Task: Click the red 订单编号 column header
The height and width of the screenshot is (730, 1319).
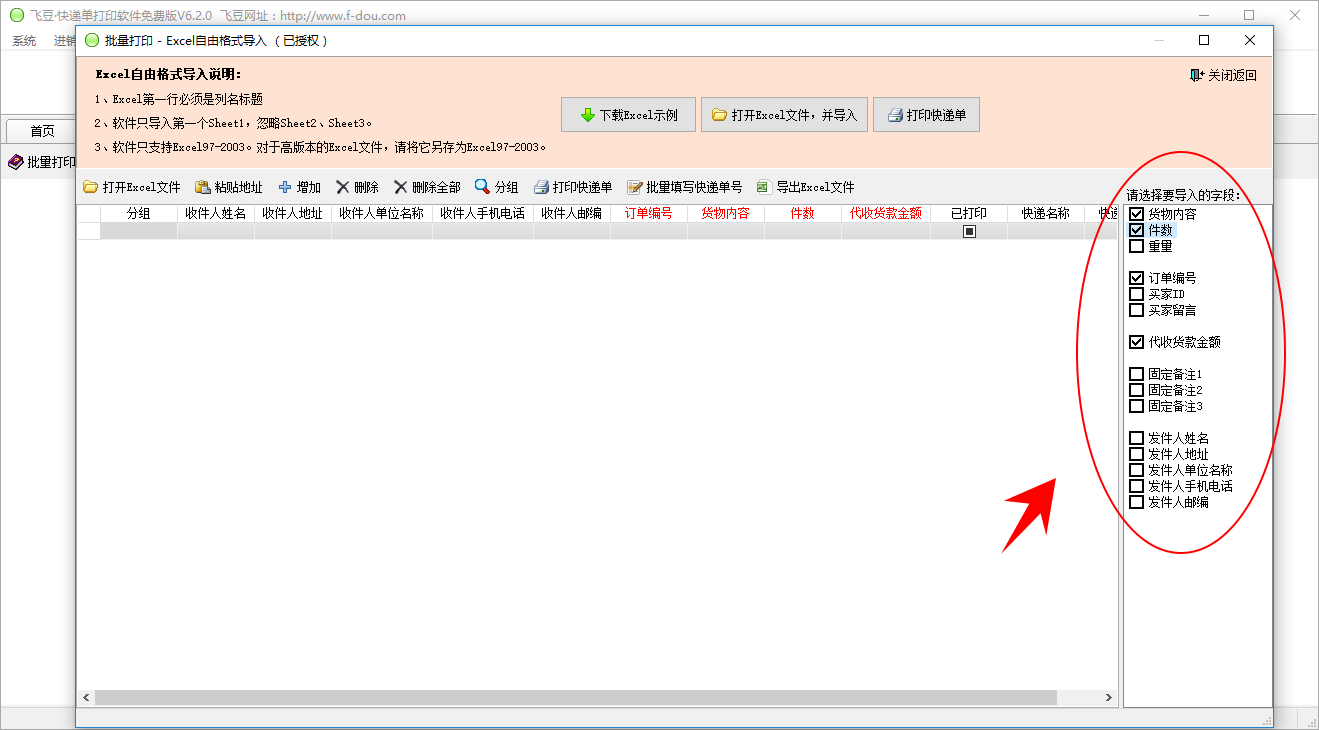Action: coord(649,213)
